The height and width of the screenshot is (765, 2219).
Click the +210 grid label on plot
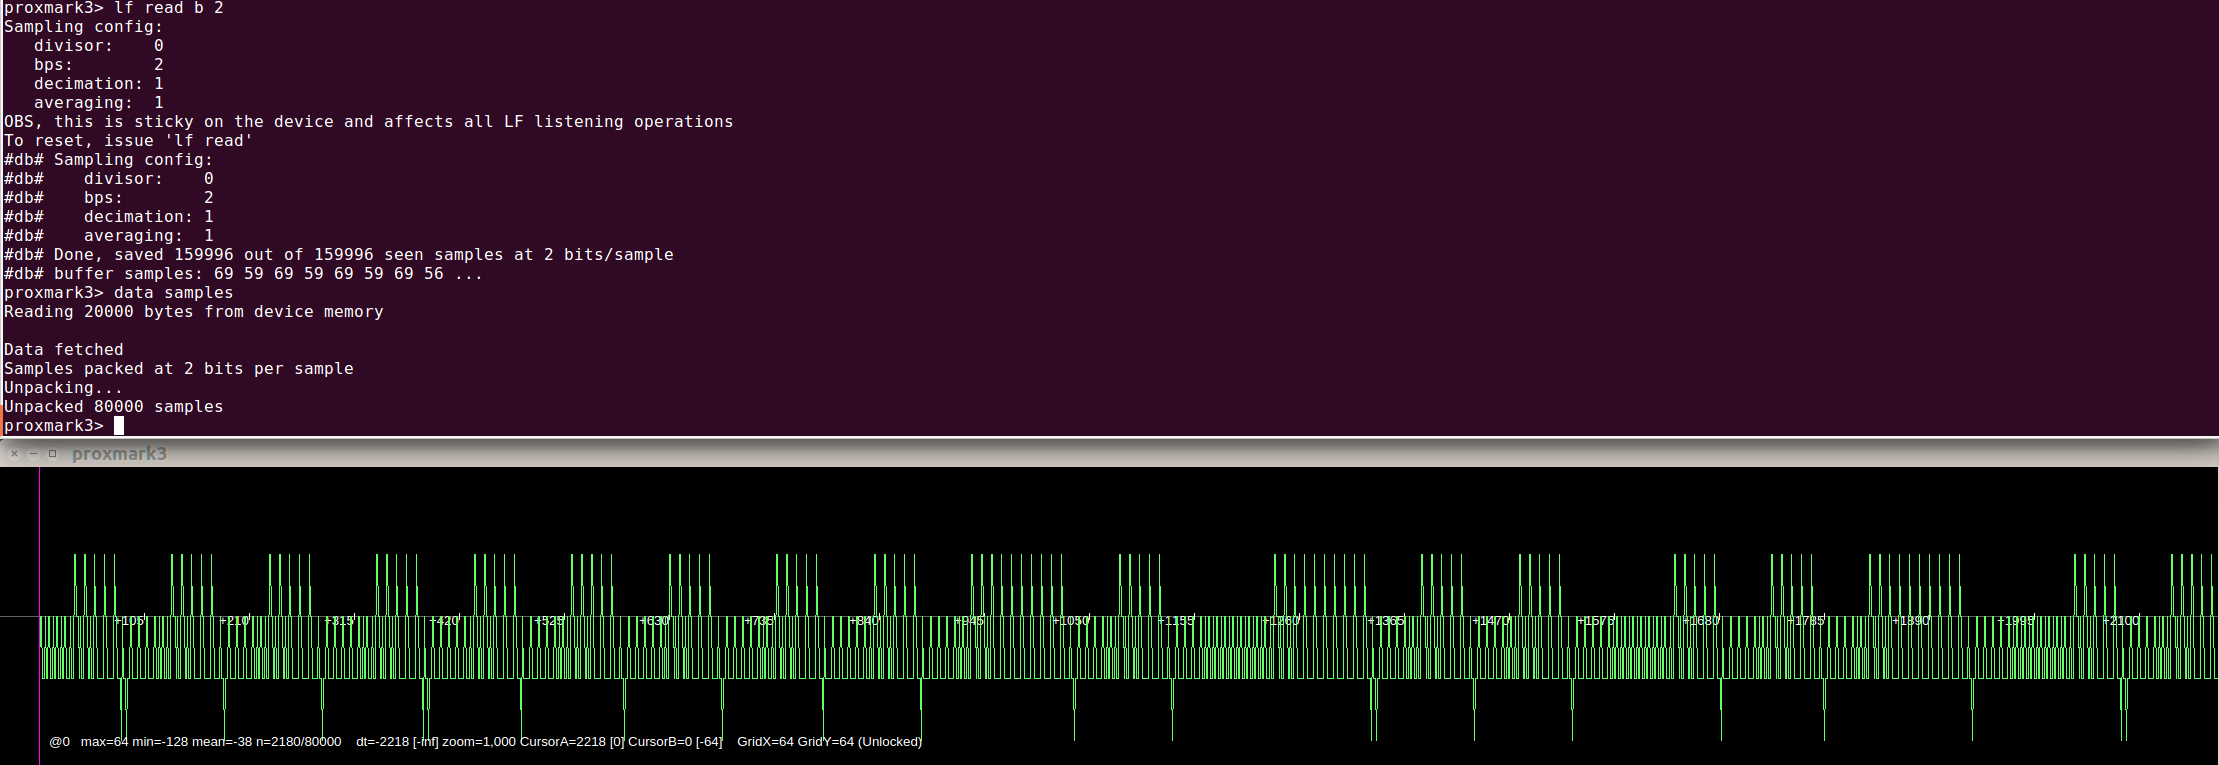pos(235,621)
